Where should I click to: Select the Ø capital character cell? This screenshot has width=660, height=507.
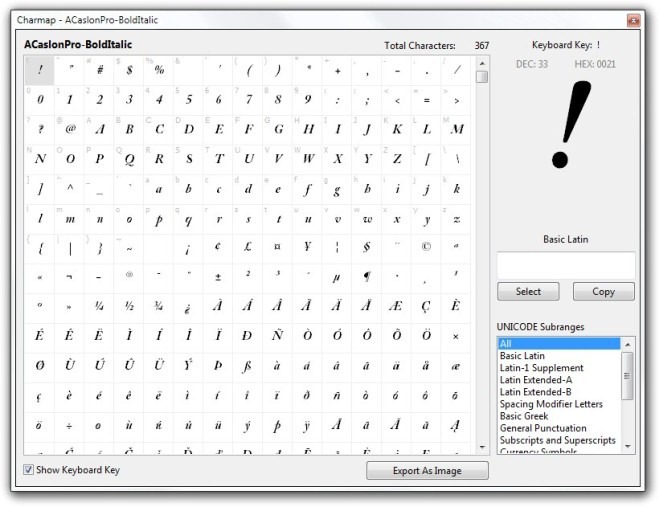pos(40,368)
